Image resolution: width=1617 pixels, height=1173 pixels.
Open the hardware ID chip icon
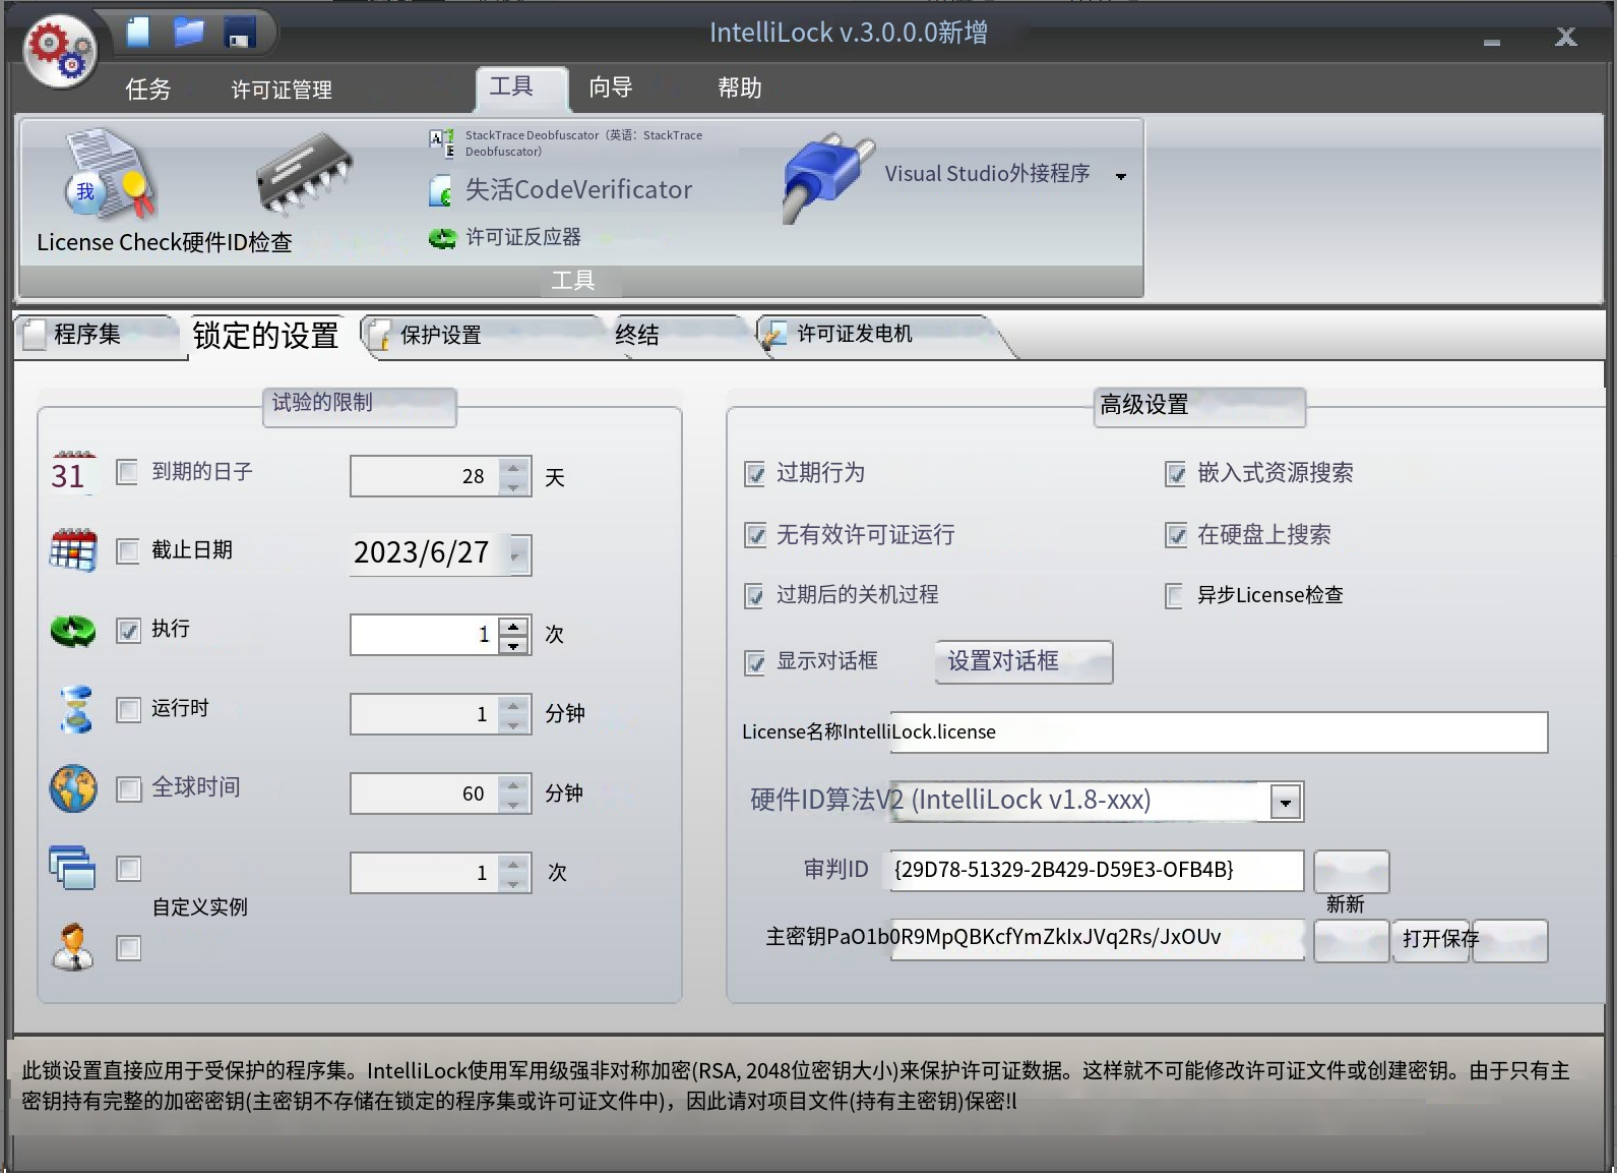(304, 175)
